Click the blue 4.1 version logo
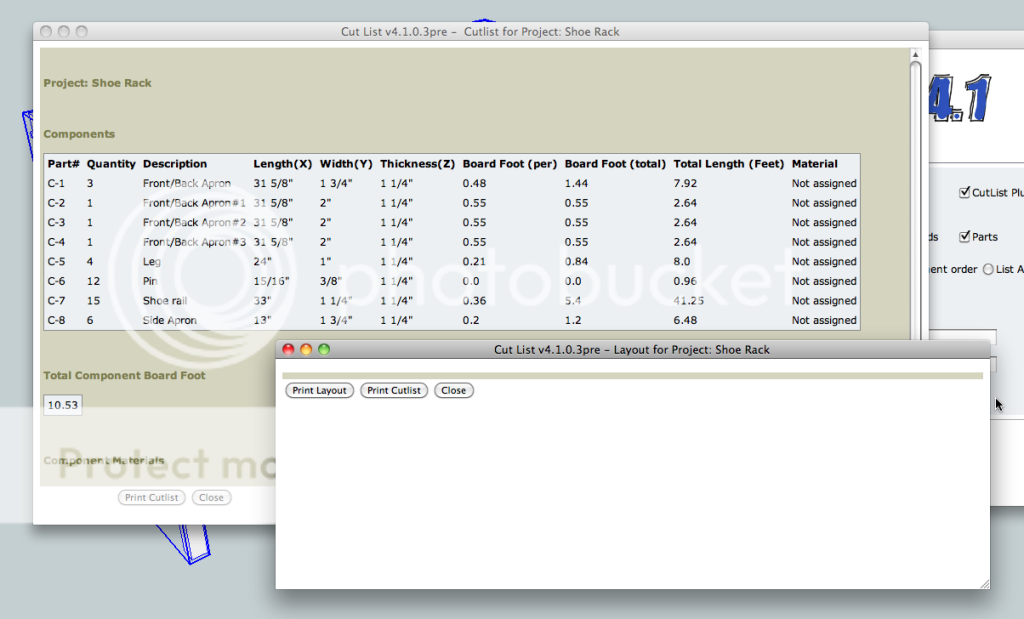The image size is (1024, 619). click(x=958, y=100)
